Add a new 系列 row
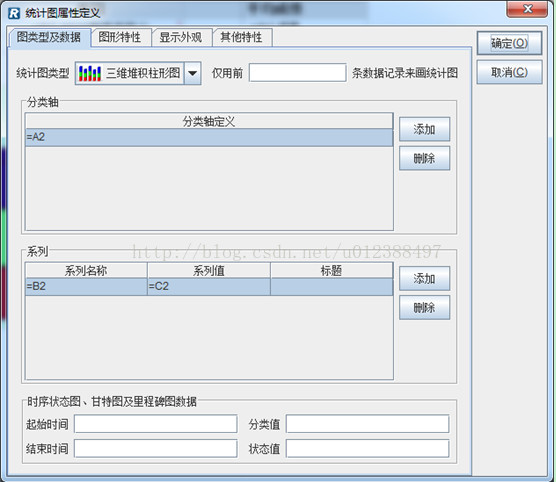 [424, 279]
